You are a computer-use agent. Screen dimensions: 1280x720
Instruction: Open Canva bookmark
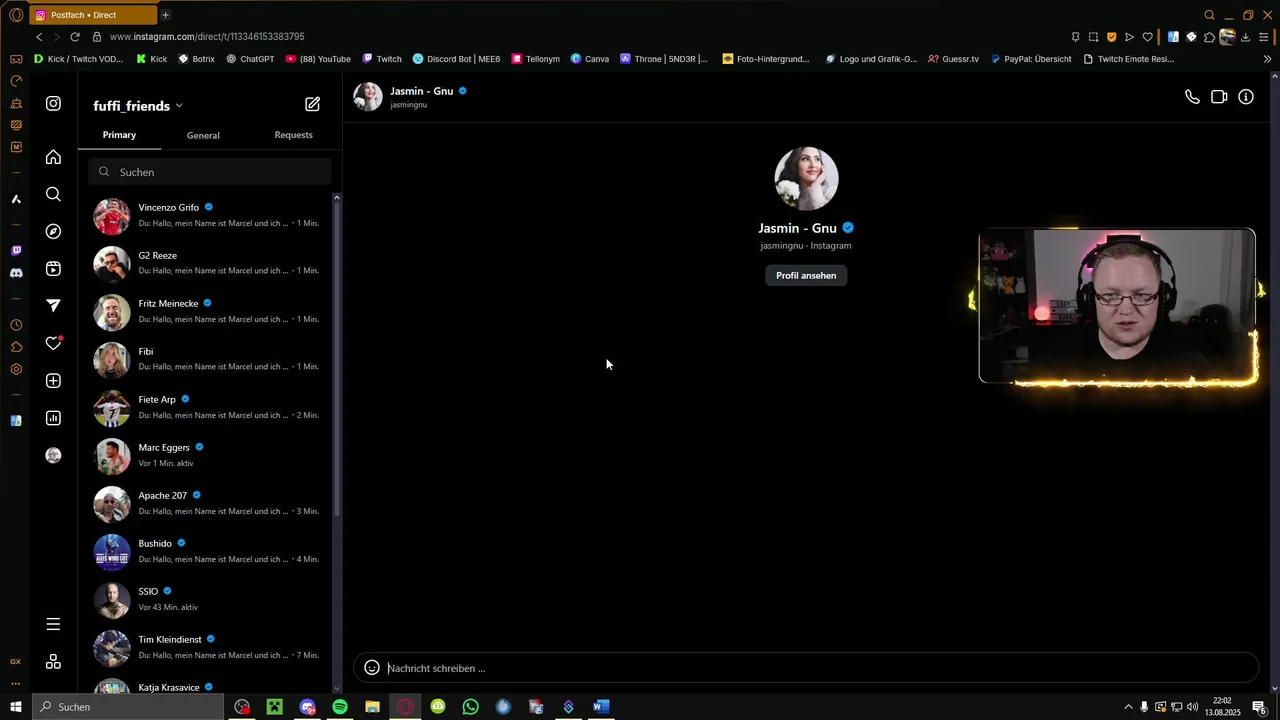[590, 59]
